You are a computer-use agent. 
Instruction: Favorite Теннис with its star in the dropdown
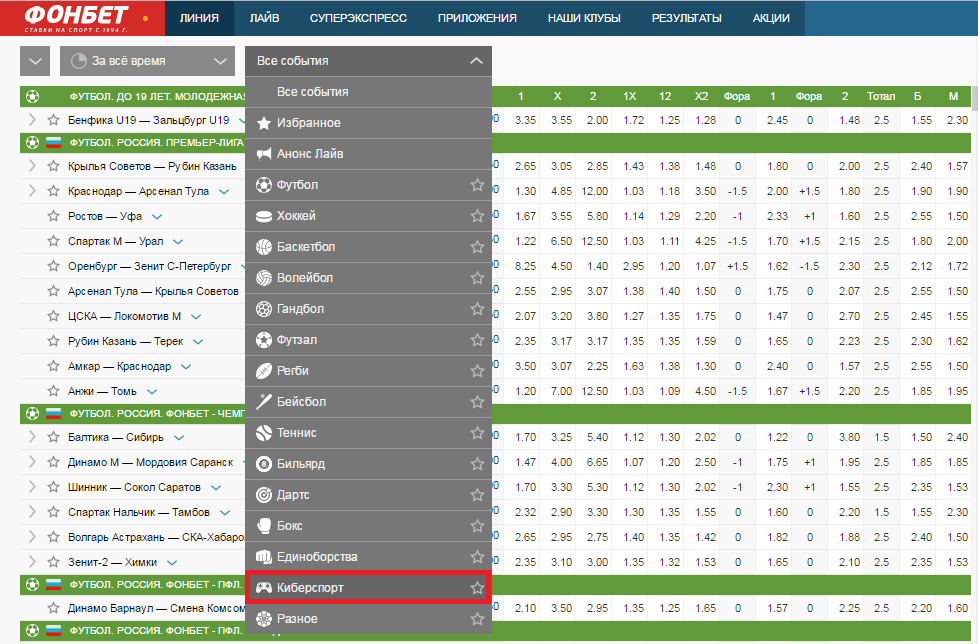(x=477, y=433)
